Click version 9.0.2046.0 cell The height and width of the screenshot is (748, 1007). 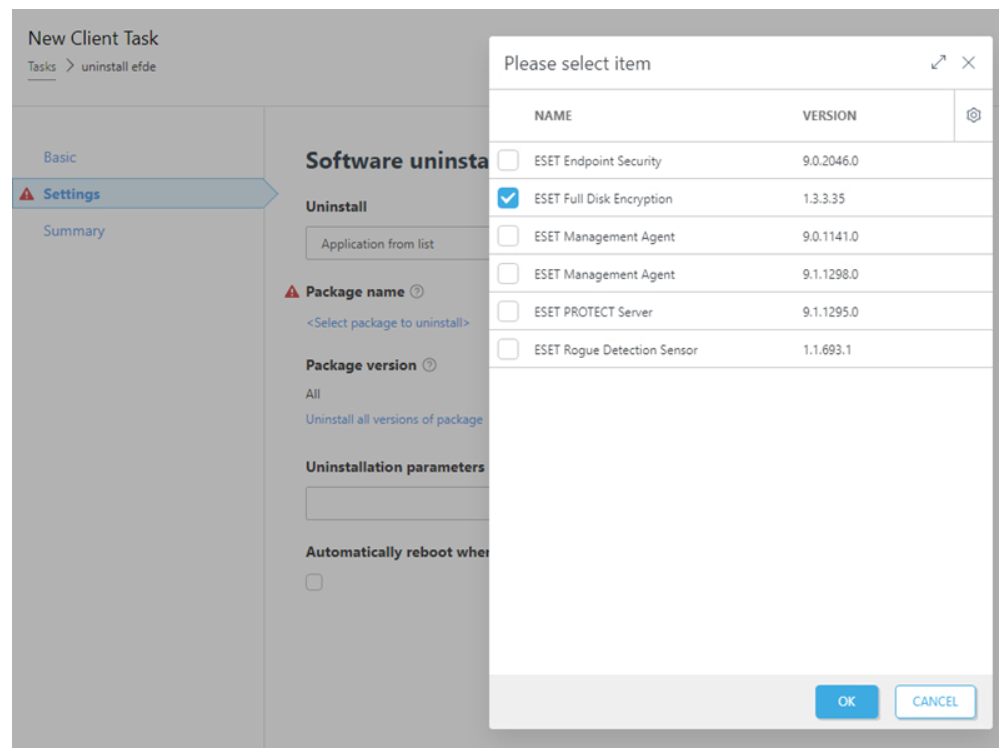tap(830, 161)
